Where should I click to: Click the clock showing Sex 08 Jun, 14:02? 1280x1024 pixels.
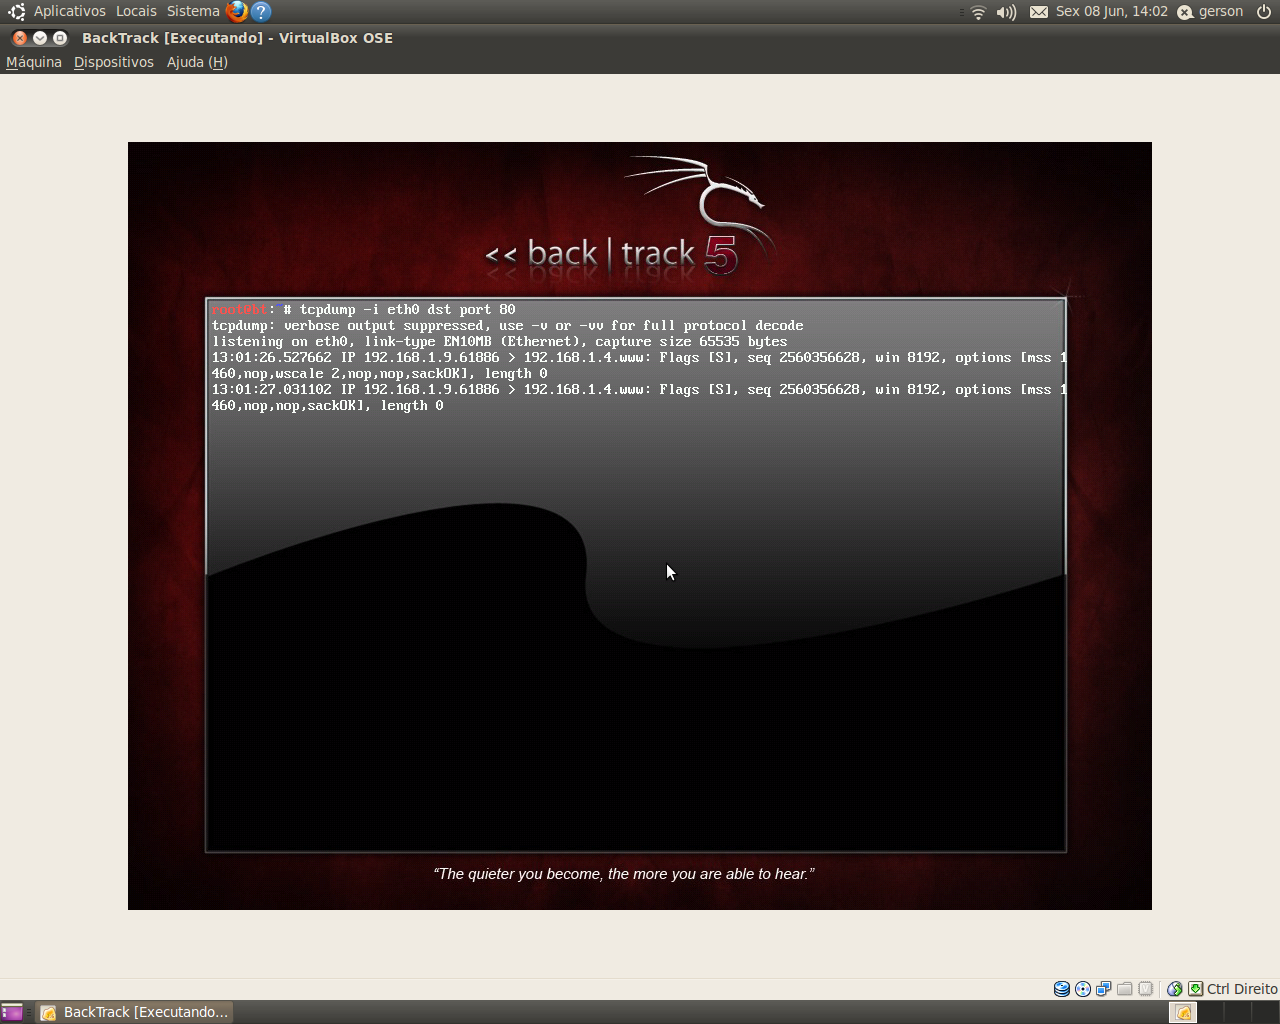1112,11
